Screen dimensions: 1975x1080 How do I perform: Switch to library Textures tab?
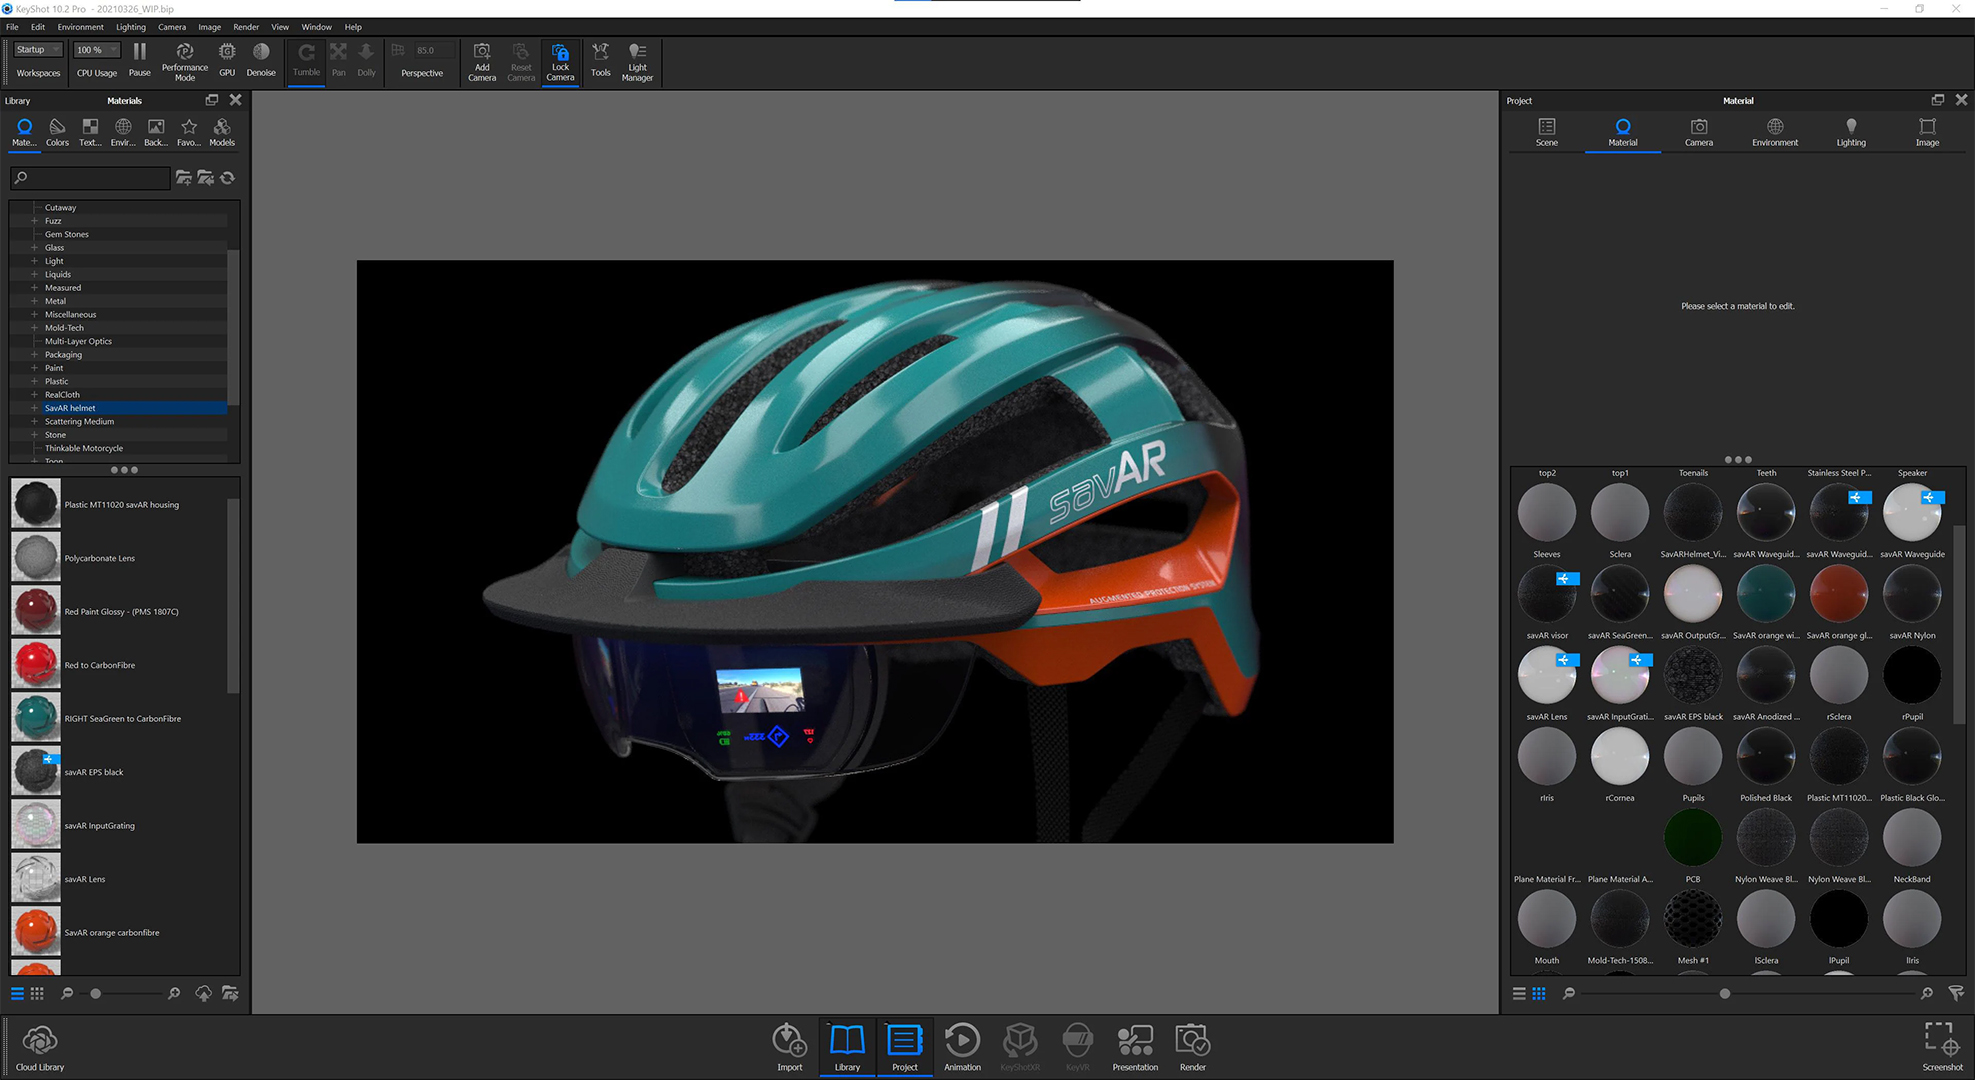90,132
